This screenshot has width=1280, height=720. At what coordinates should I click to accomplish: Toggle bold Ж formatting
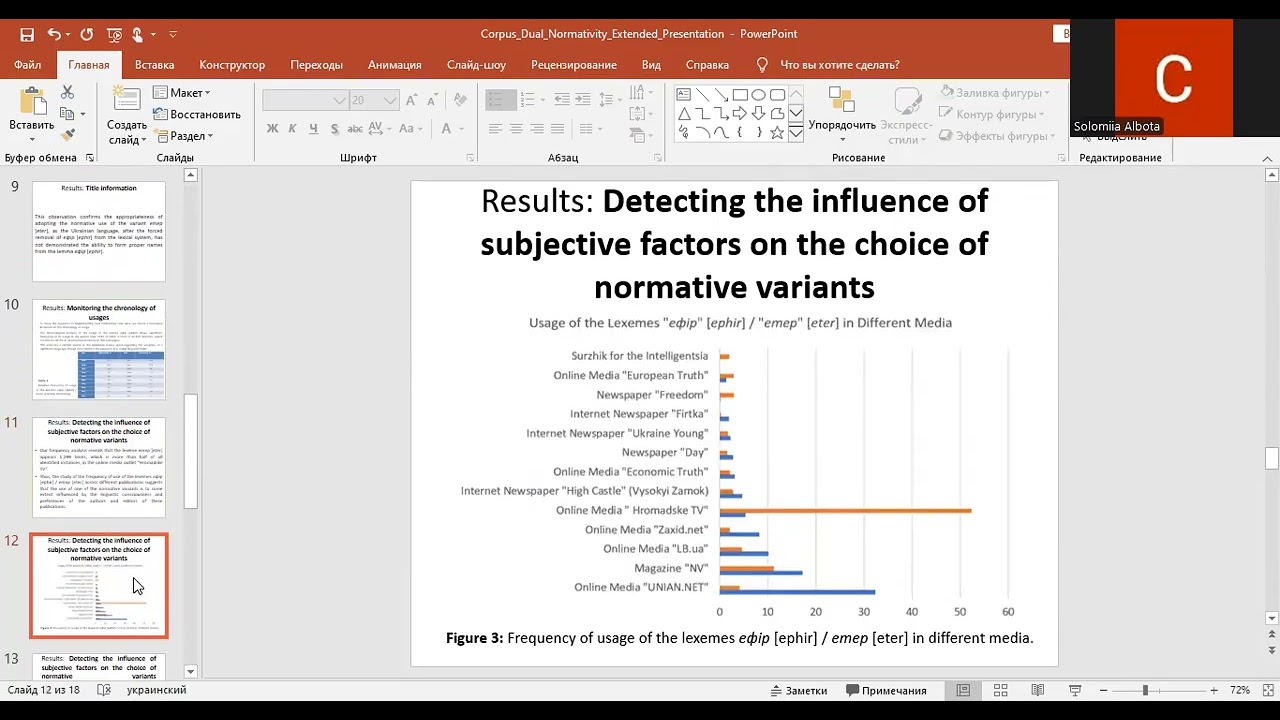(x=272, y=129)
